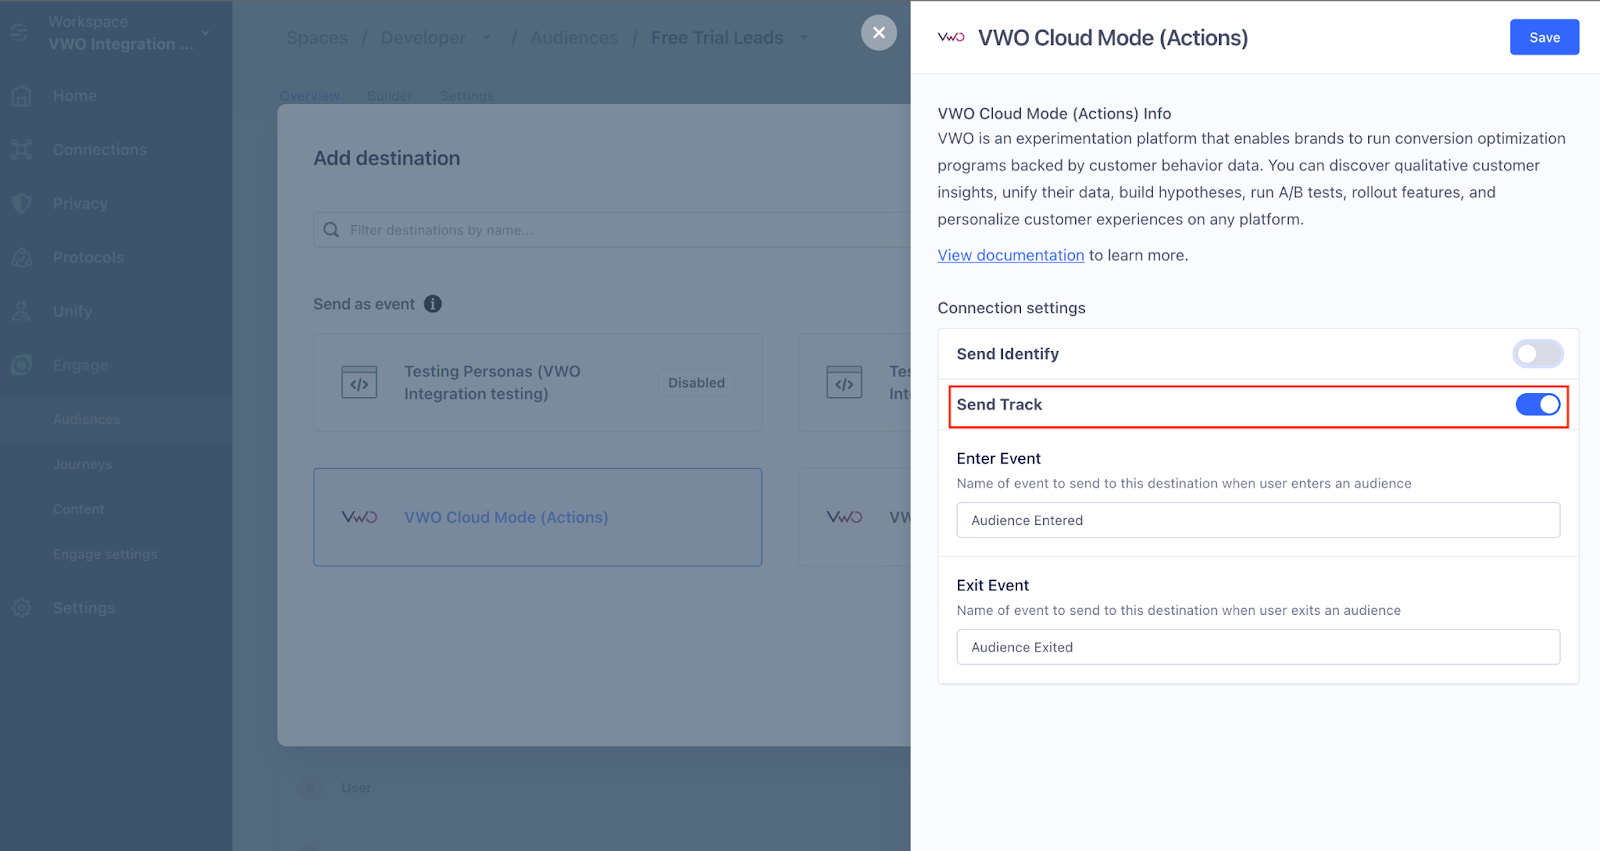Turn off the Send Track toggle

pyautogui.click(x=1538, y=404)
